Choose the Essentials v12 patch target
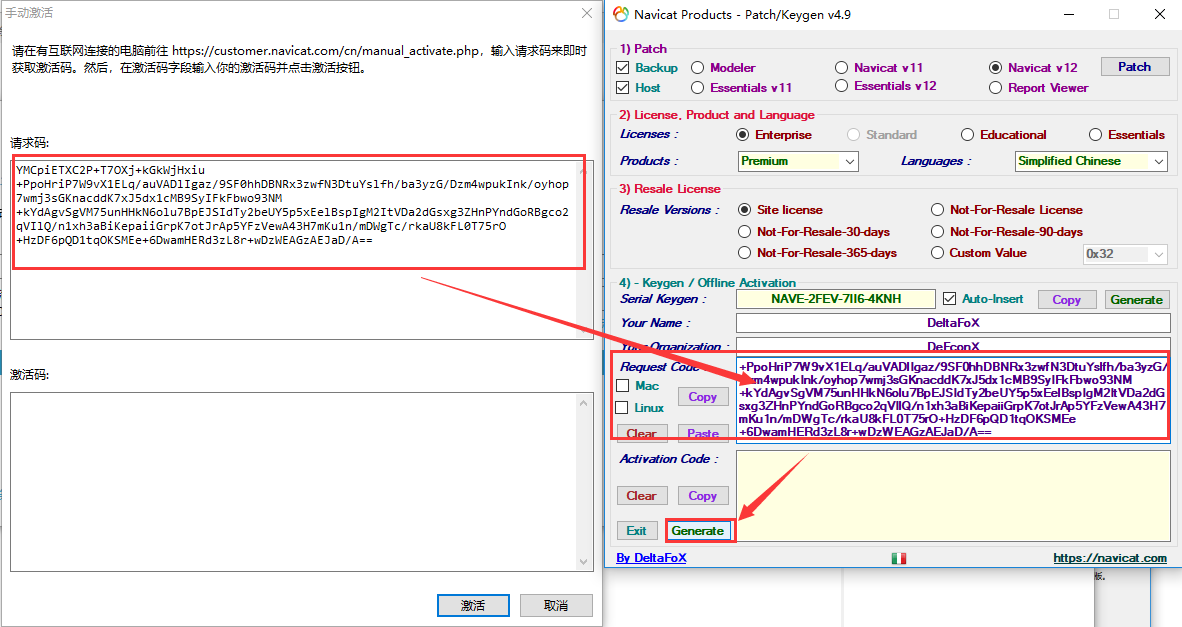The width and height of the screenshot is (1182, 627). tap(841, 86)
